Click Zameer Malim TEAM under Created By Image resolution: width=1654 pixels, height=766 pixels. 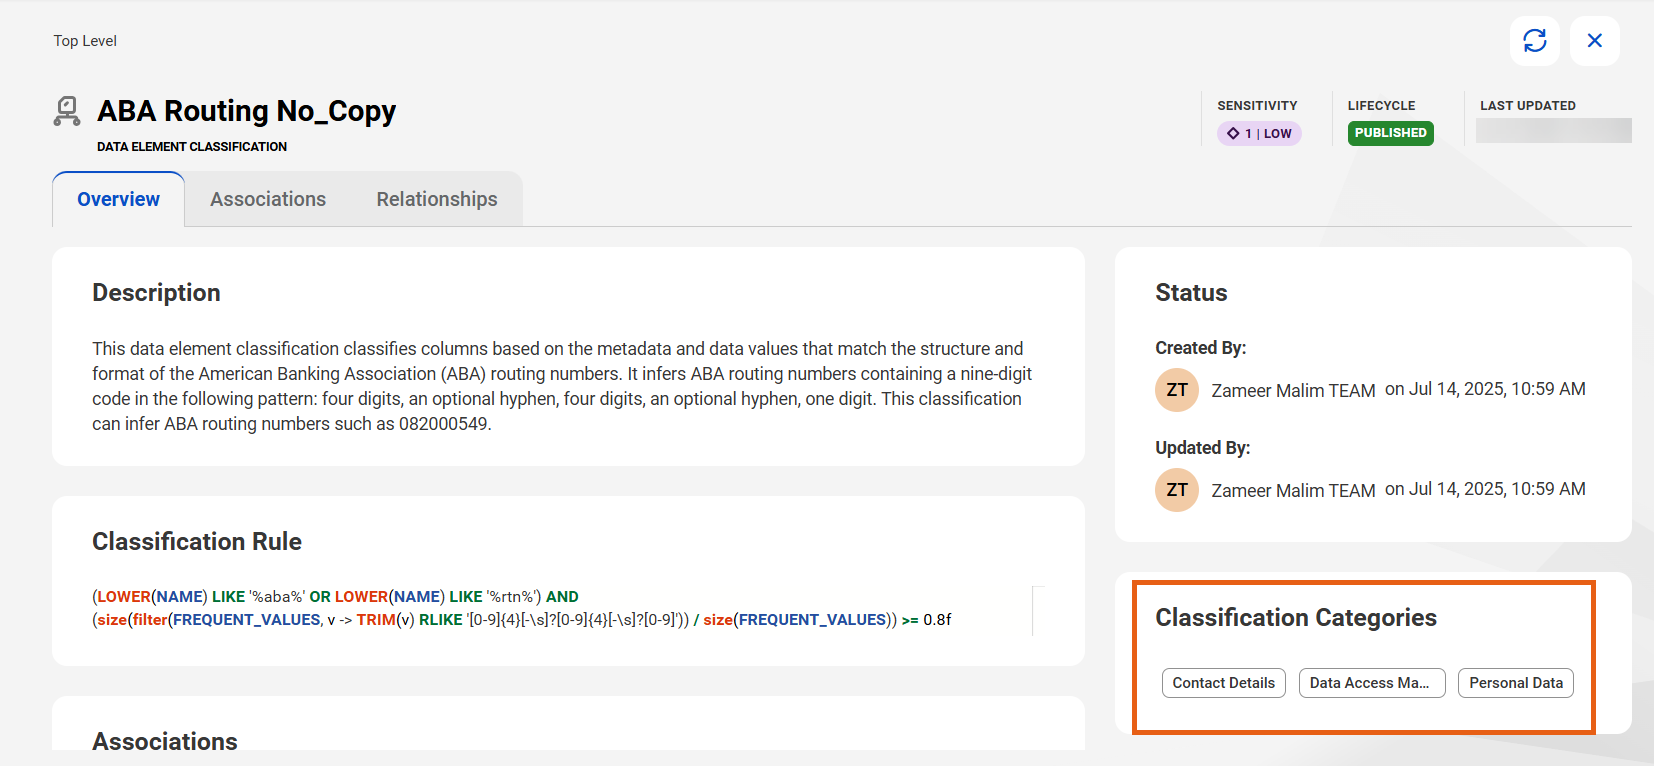coord(1293,391)
